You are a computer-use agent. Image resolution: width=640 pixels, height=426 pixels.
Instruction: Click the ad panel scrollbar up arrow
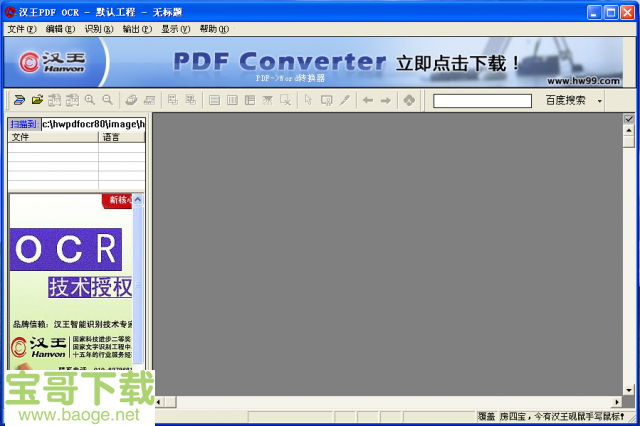click(138, 200)
